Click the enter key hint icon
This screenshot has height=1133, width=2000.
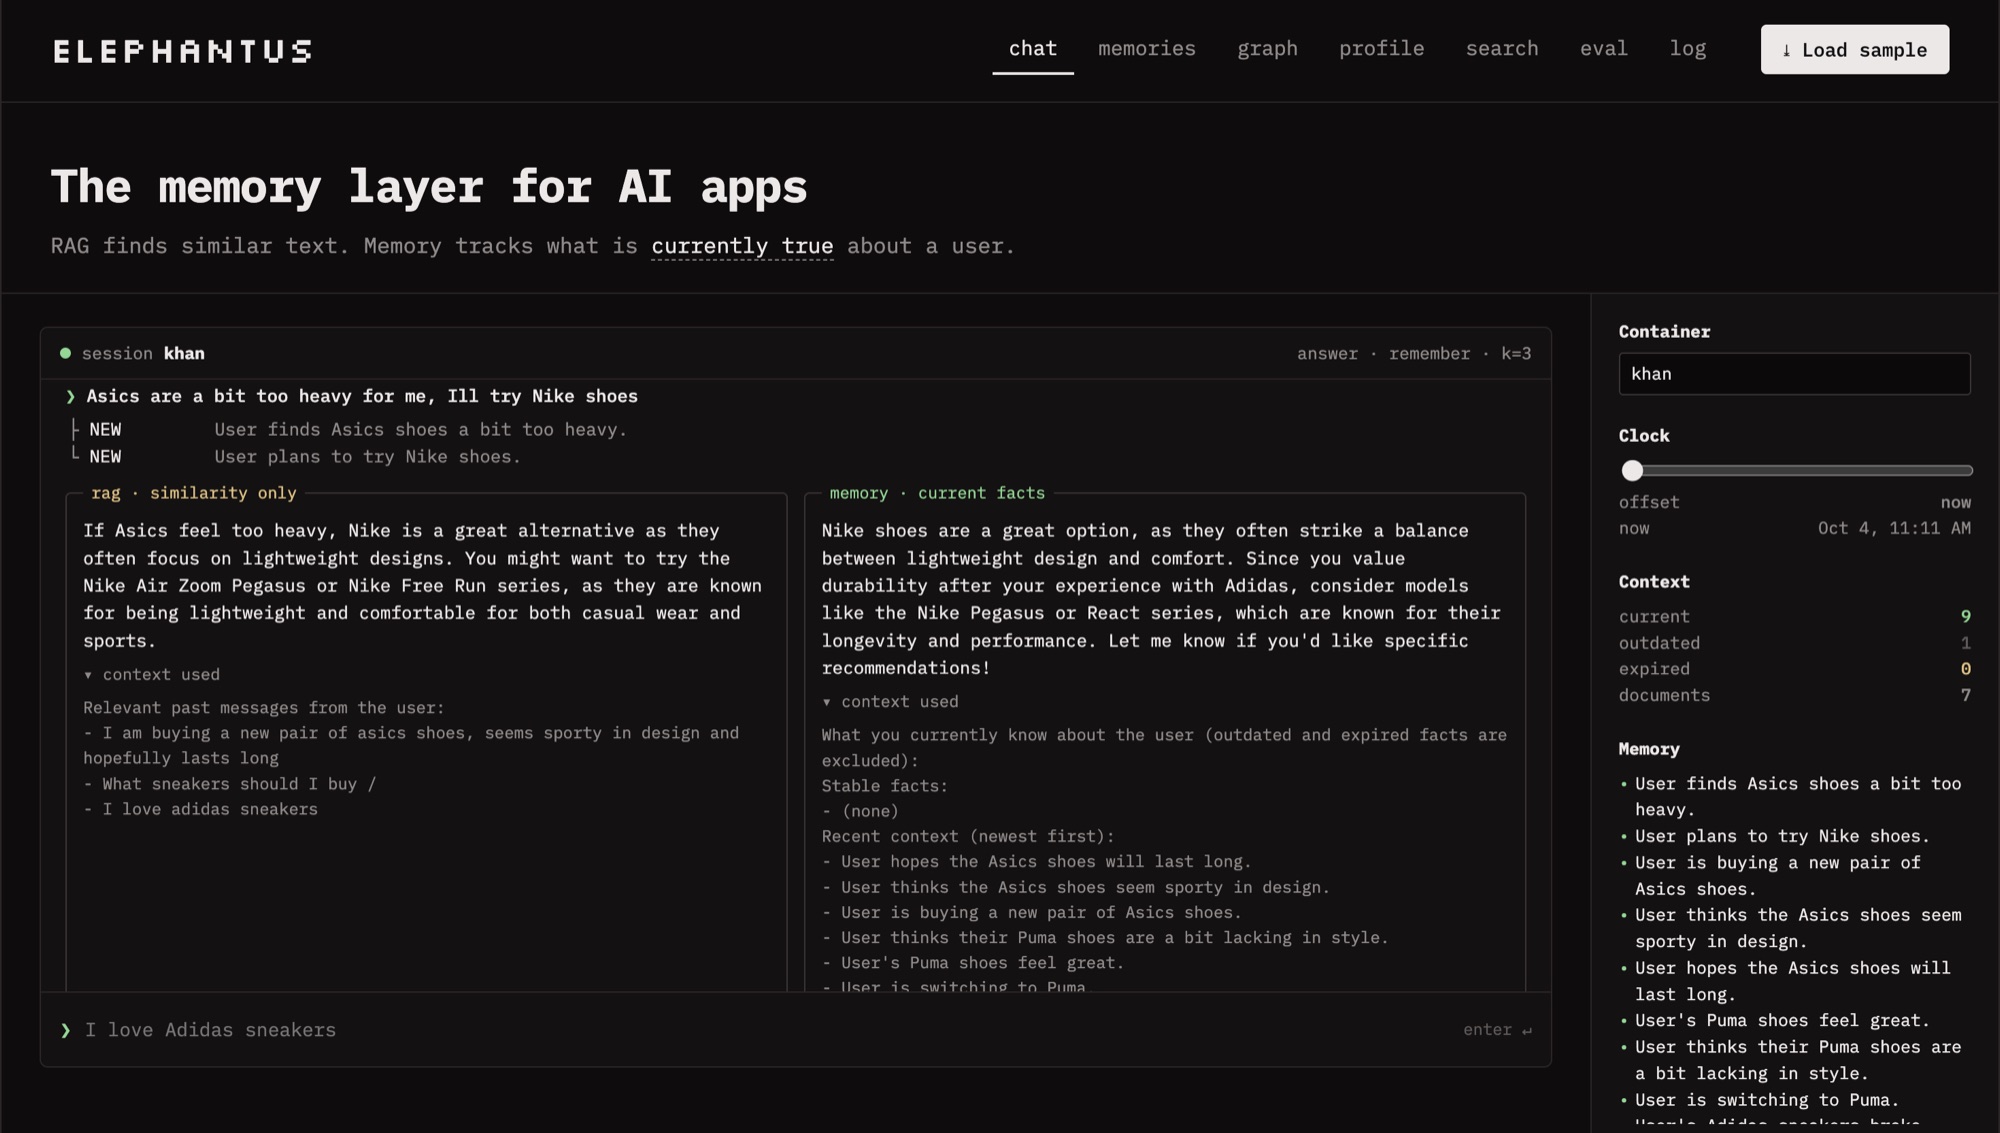click(x=1526, y=1030)
